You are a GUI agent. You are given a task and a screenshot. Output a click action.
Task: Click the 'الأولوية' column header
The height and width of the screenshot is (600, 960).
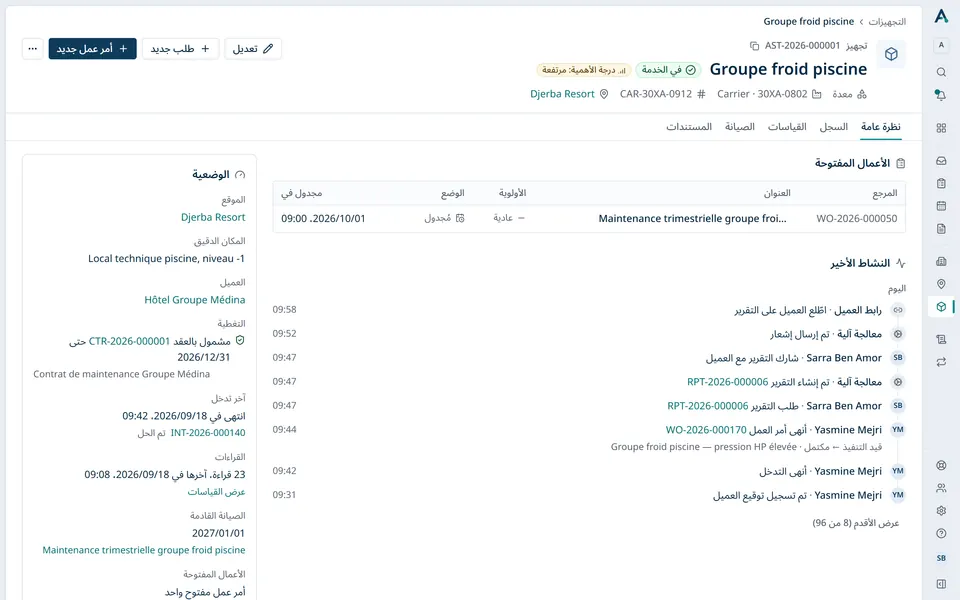coord(512,193)
